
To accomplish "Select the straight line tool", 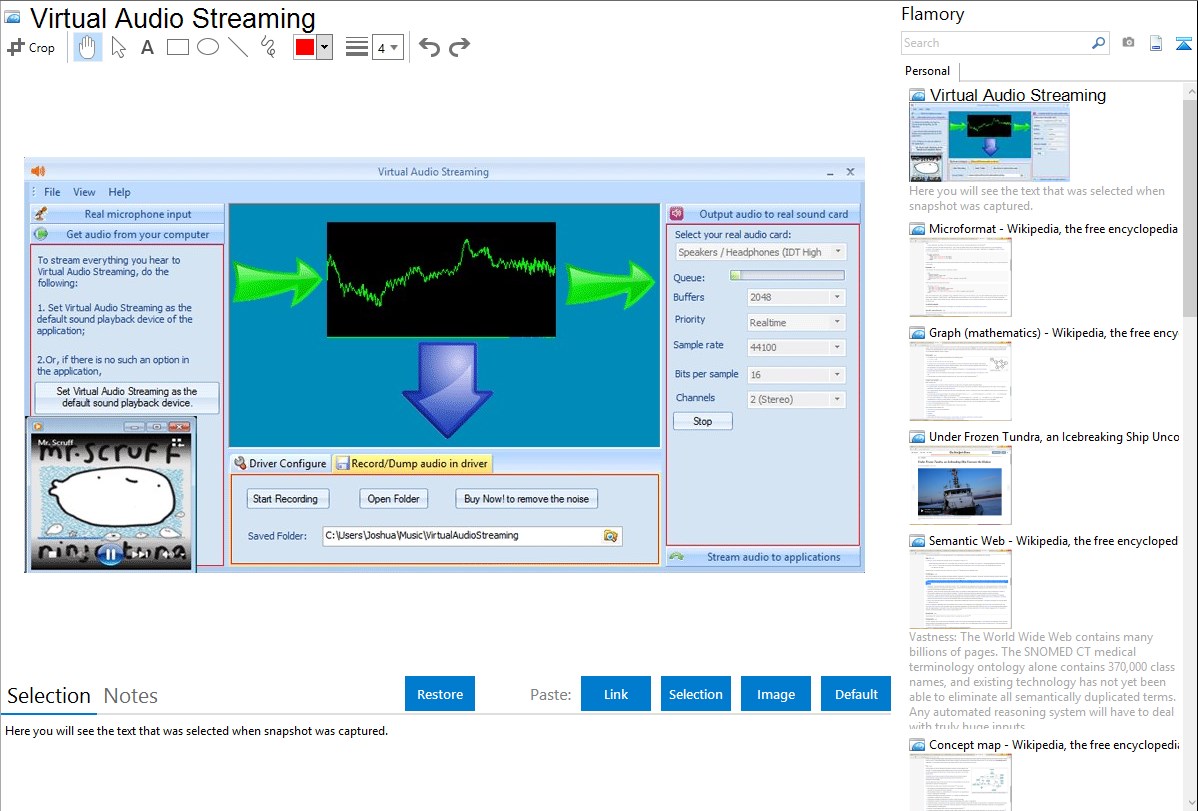I will (238, 47).
